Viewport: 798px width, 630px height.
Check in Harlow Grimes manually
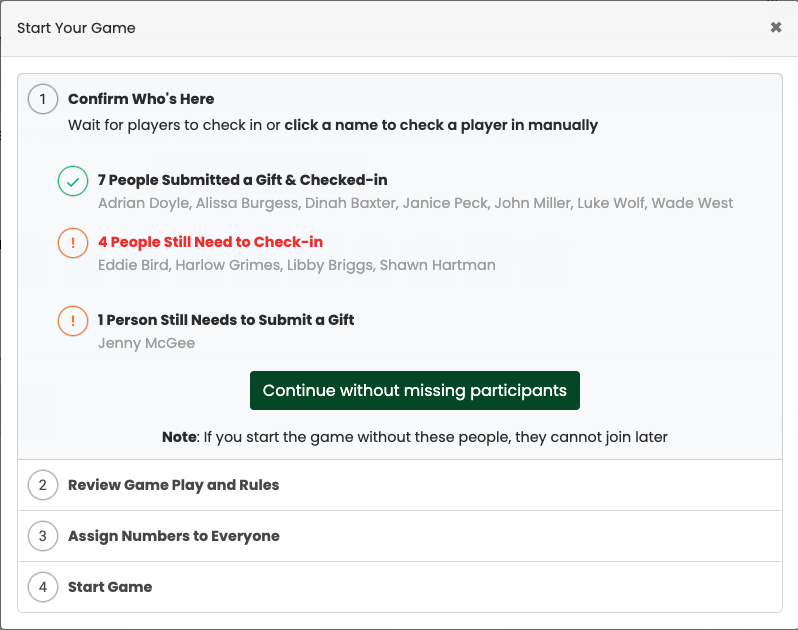pyautogui.click(x=227, y=265)
